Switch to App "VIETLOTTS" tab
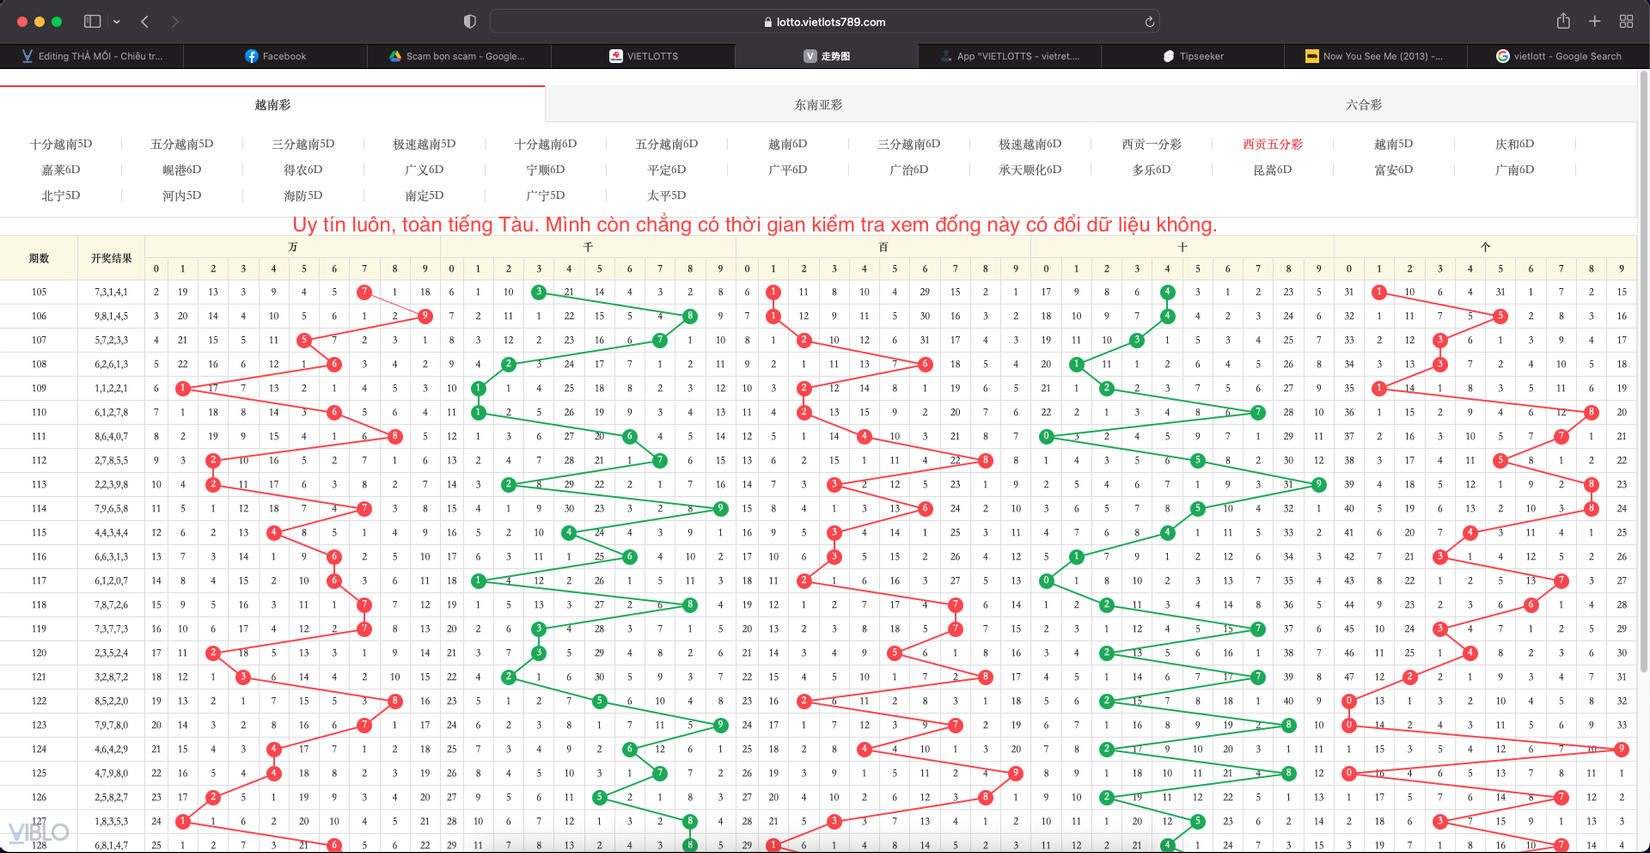Screen dimensions: 1650x853 (x=1009, y=56)
